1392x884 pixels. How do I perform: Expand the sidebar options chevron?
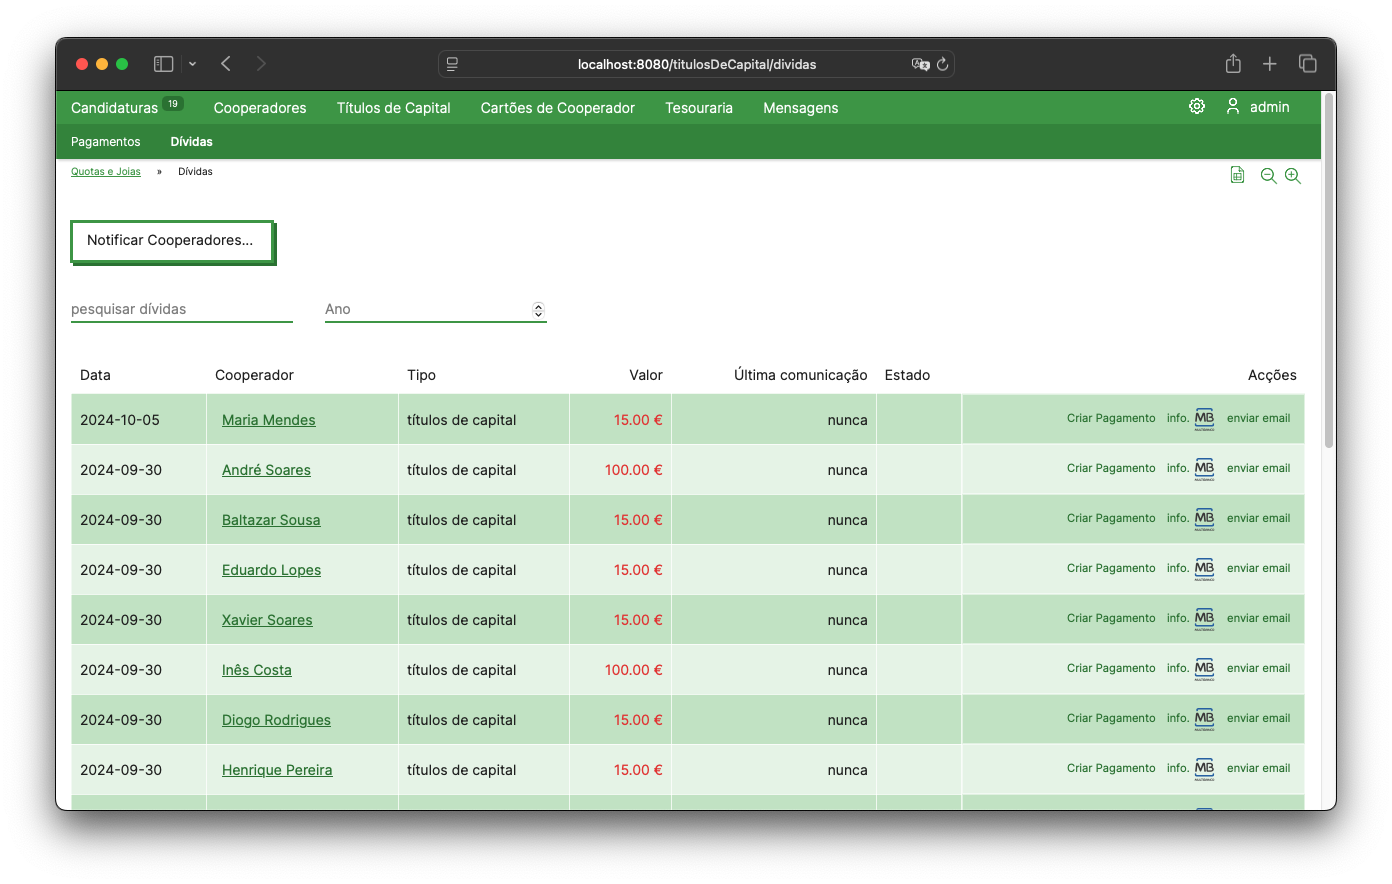pos(192,64)
